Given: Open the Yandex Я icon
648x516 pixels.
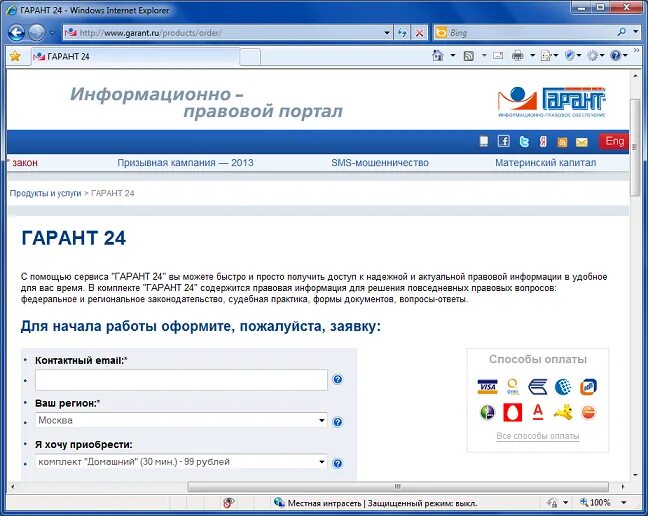Looking at the screenshot, I should tap(543, 142).
